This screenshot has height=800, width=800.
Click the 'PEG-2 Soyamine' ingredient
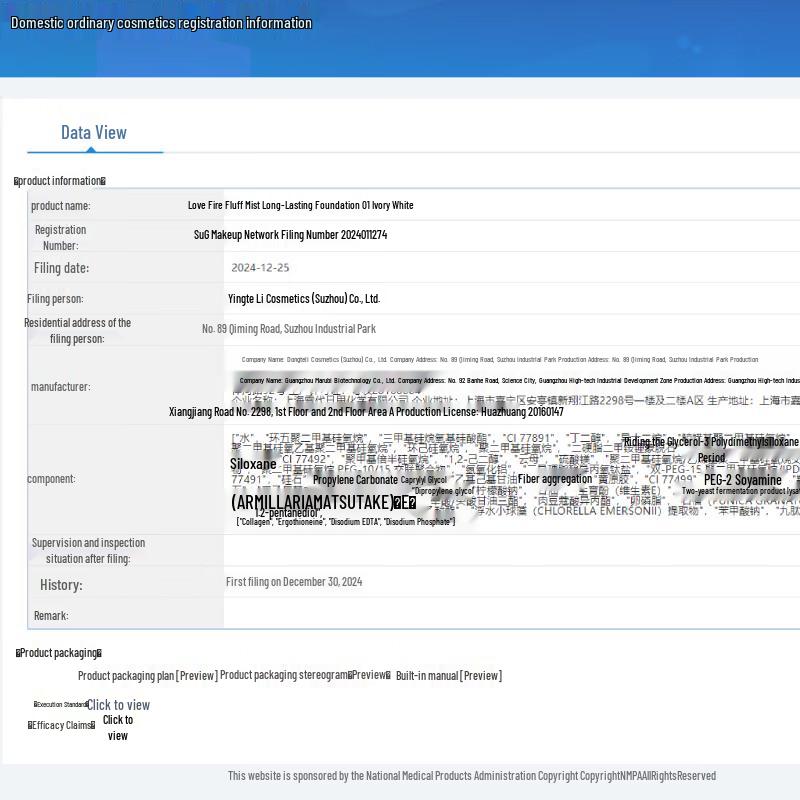coord(742,480)
